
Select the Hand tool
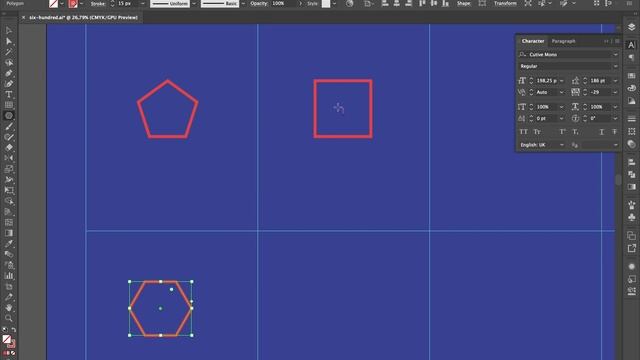tap(9, 308)
